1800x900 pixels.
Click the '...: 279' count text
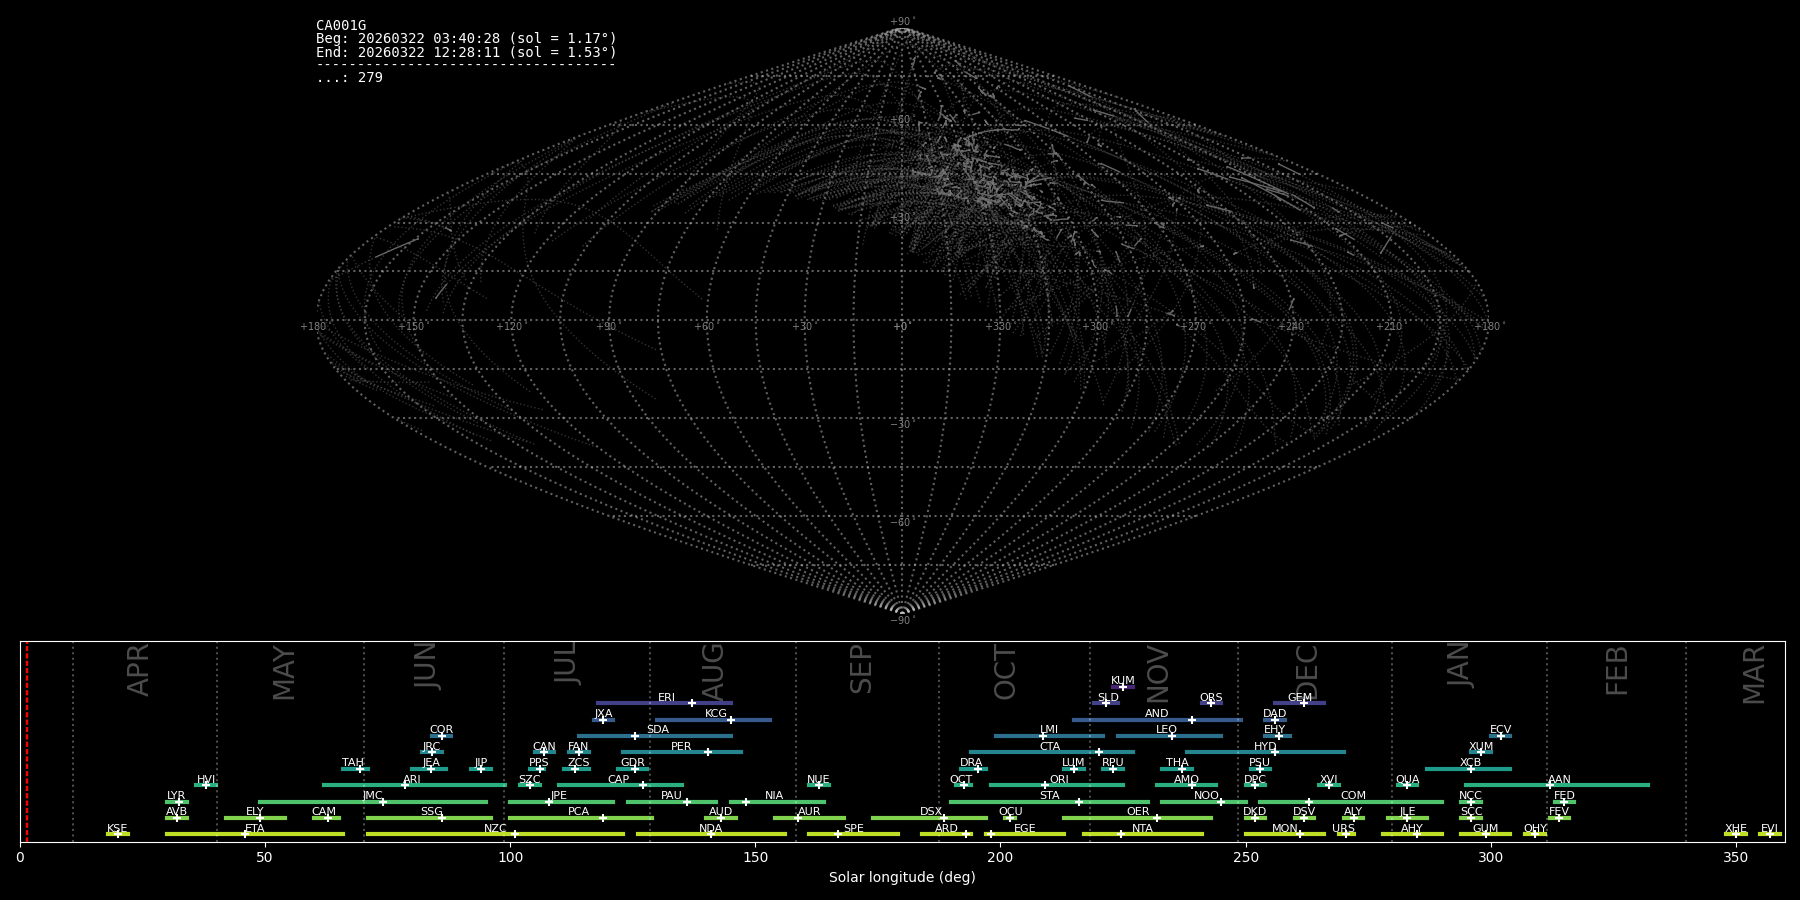(x=349, y=78)
